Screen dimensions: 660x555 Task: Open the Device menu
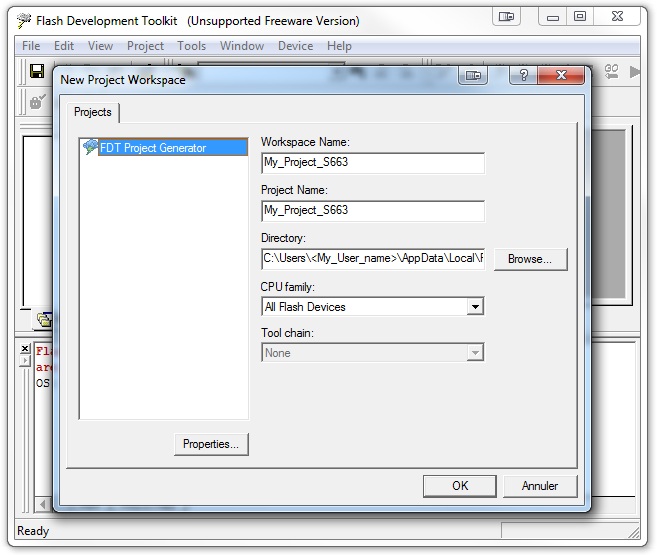pos(295,45)
